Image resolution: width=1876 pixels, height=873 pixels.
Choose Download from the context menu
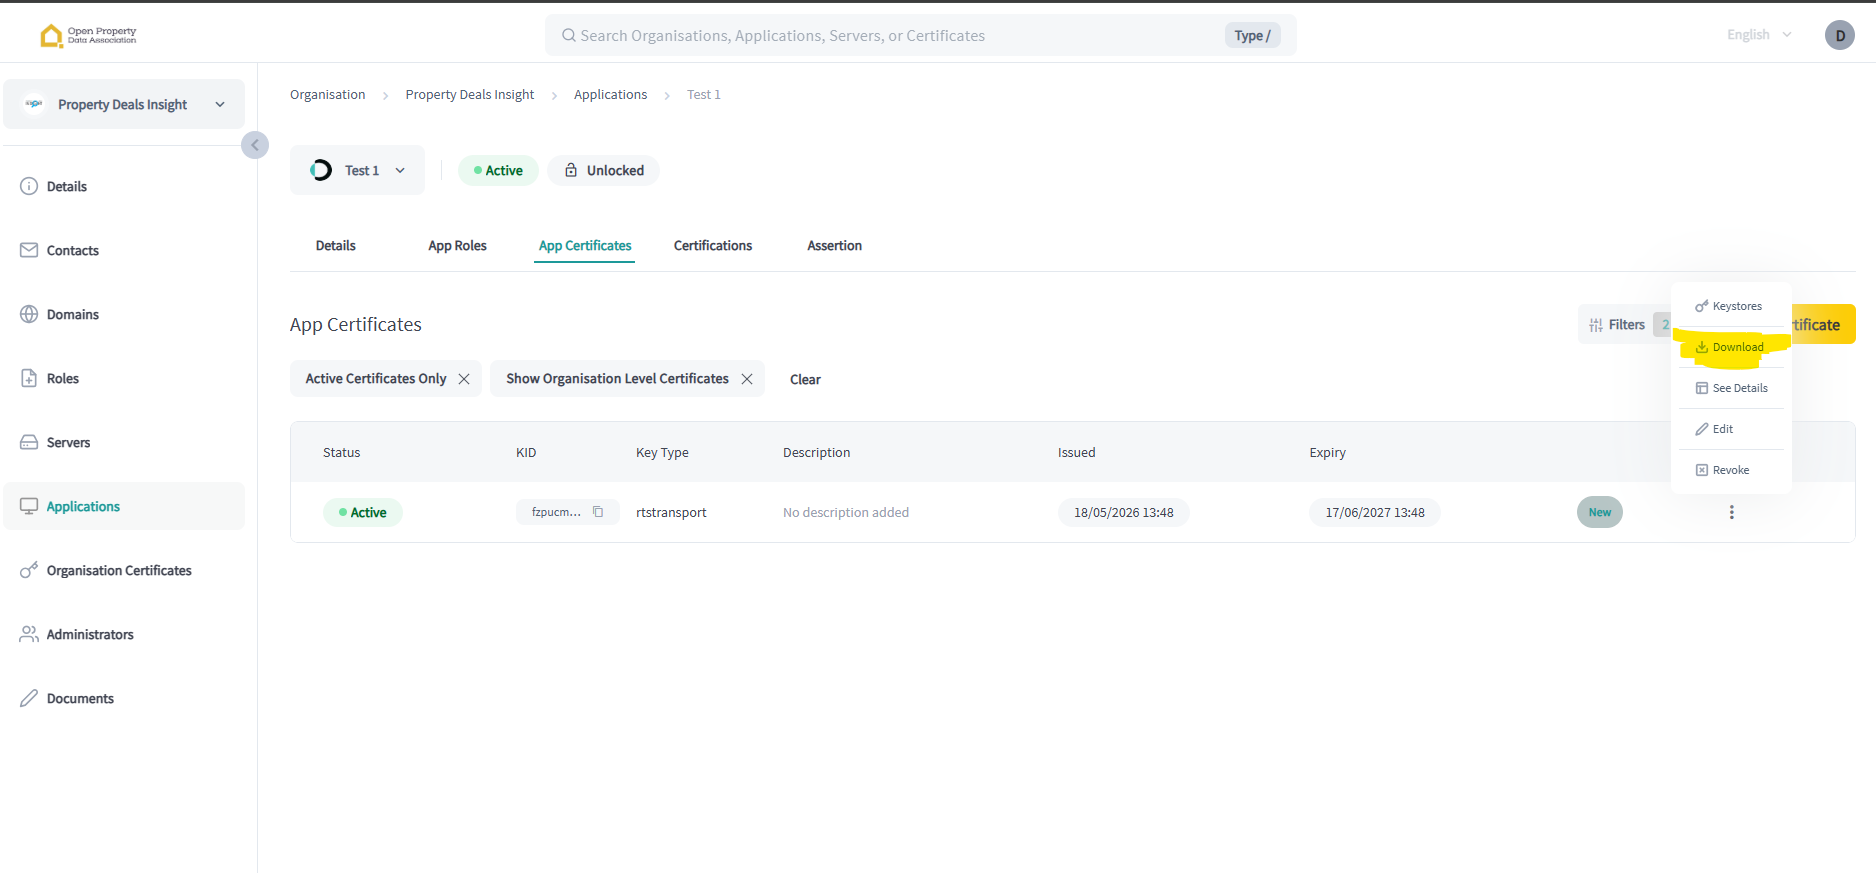click(x=1730, y=347)
